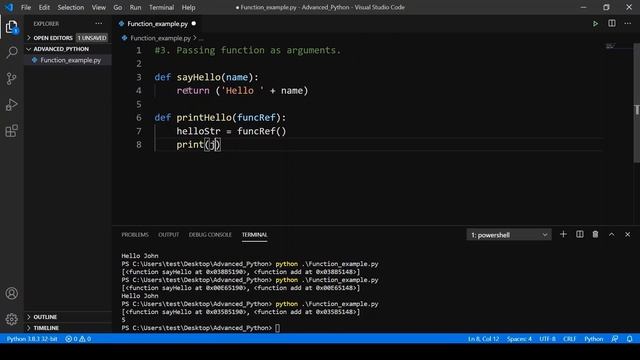
Task: Open the Source Control view
Action: (11, 78)
